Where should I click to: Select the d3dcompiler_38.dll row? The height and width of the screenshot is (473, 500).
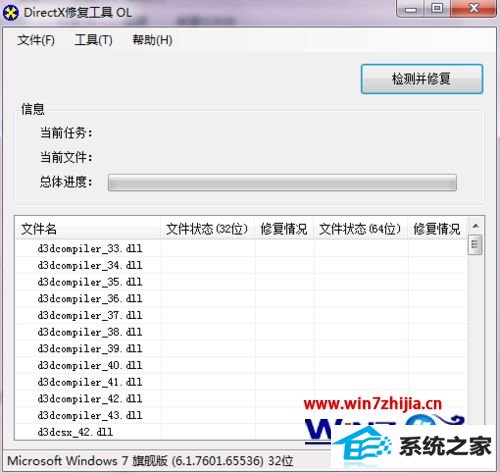tap(241, 332)
